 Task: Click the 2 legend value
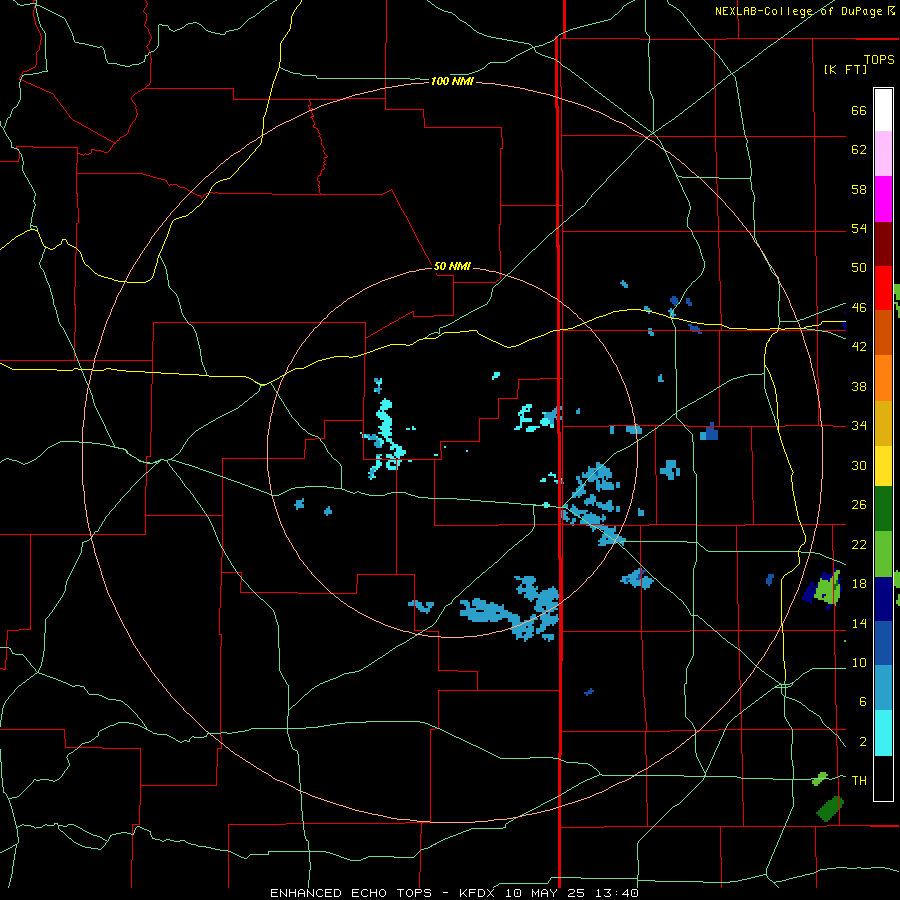pos(862,742)
